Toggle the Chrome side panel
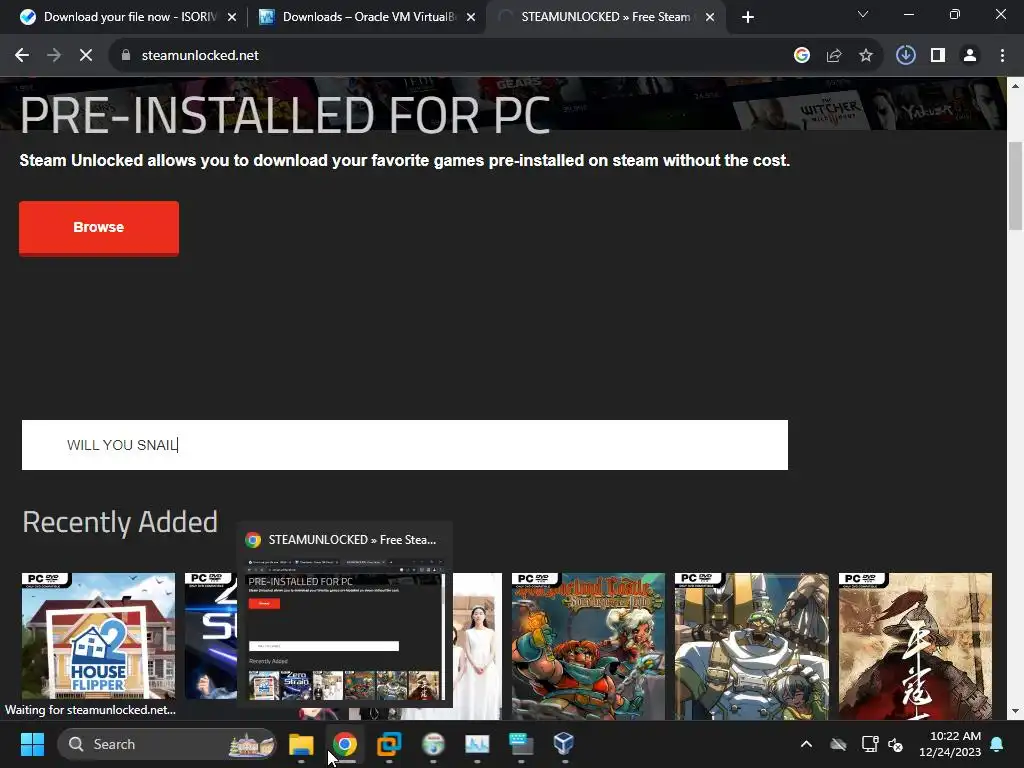The image size is (1024, 768). coord(938,56)
